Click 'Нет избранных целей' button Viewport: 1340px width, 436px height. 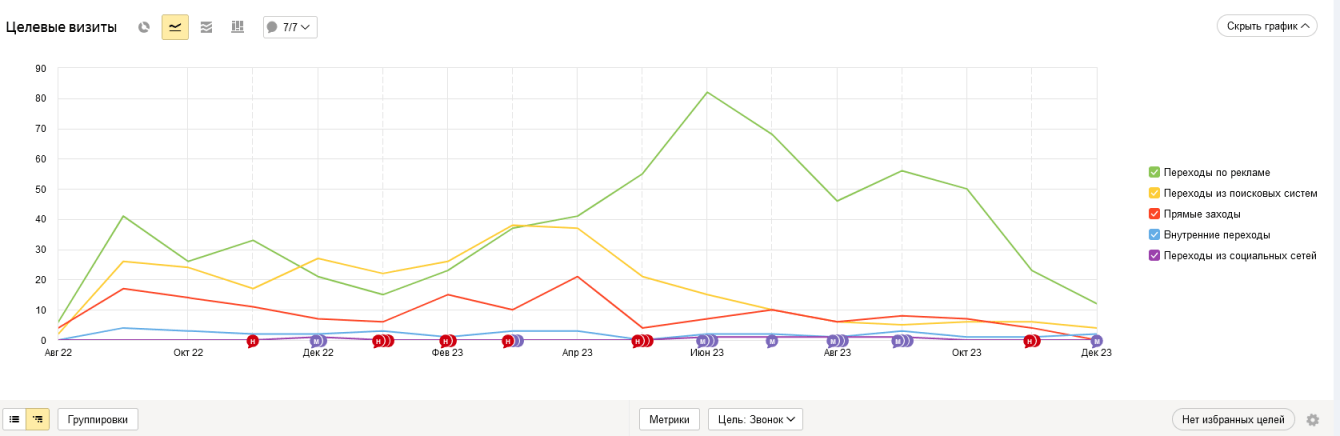tap(1233, 420)
